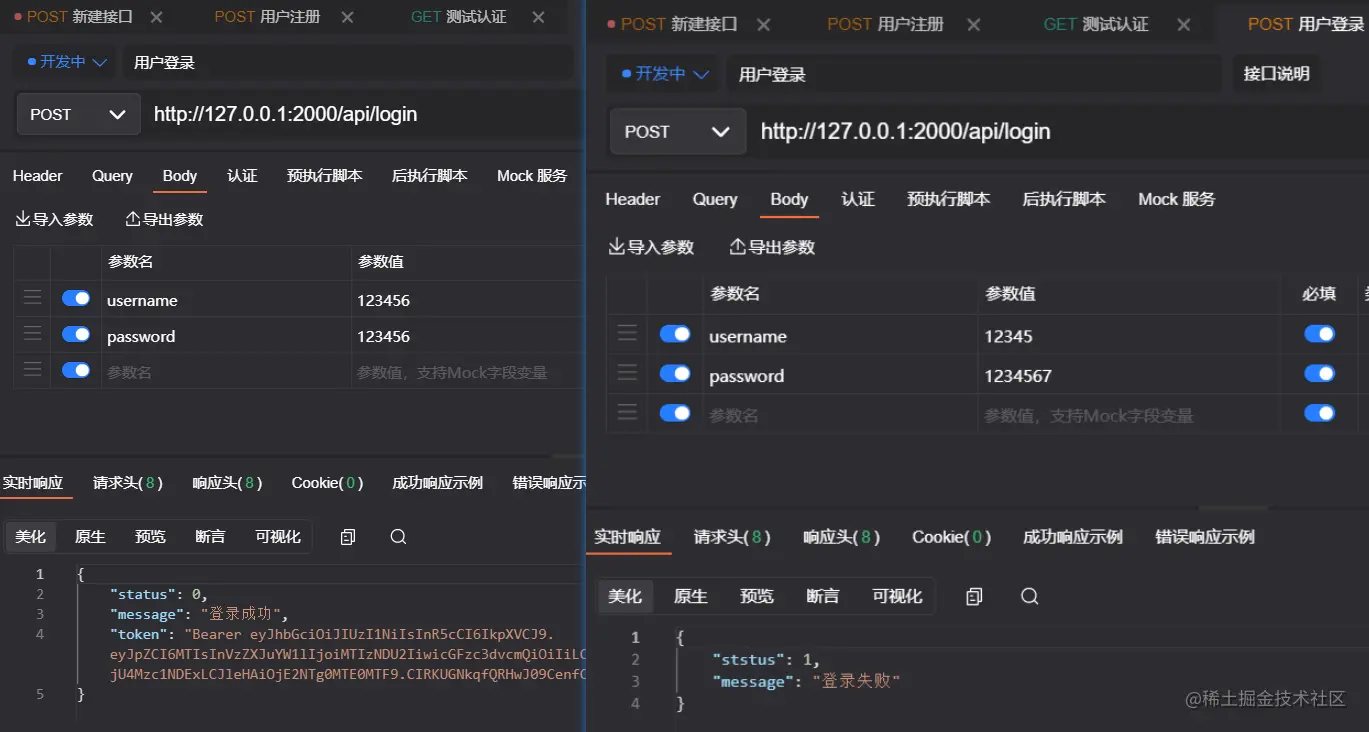This screenshot has width=1369, height=732.
Task: Switch to Header tab in left panel
Action: click(x=38, y=176)
